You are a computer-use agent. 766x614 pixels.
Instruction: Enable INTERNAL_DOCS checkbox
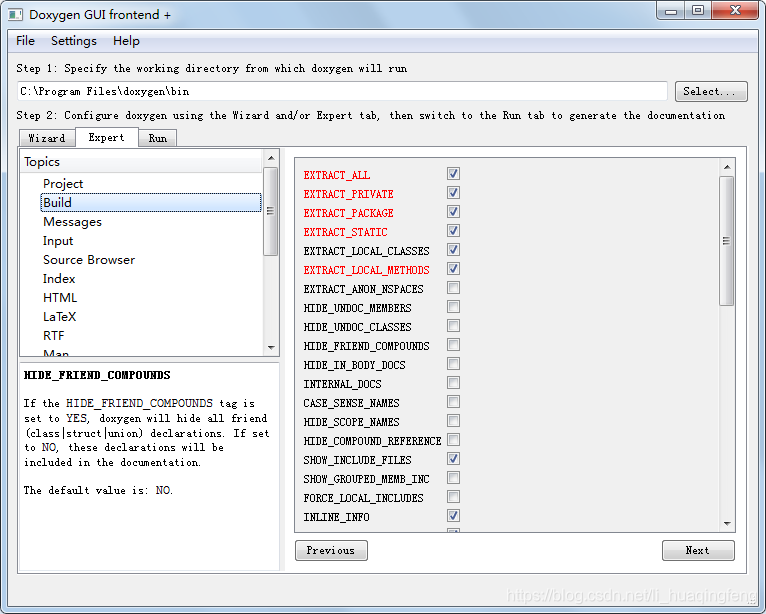coord(453,383)
